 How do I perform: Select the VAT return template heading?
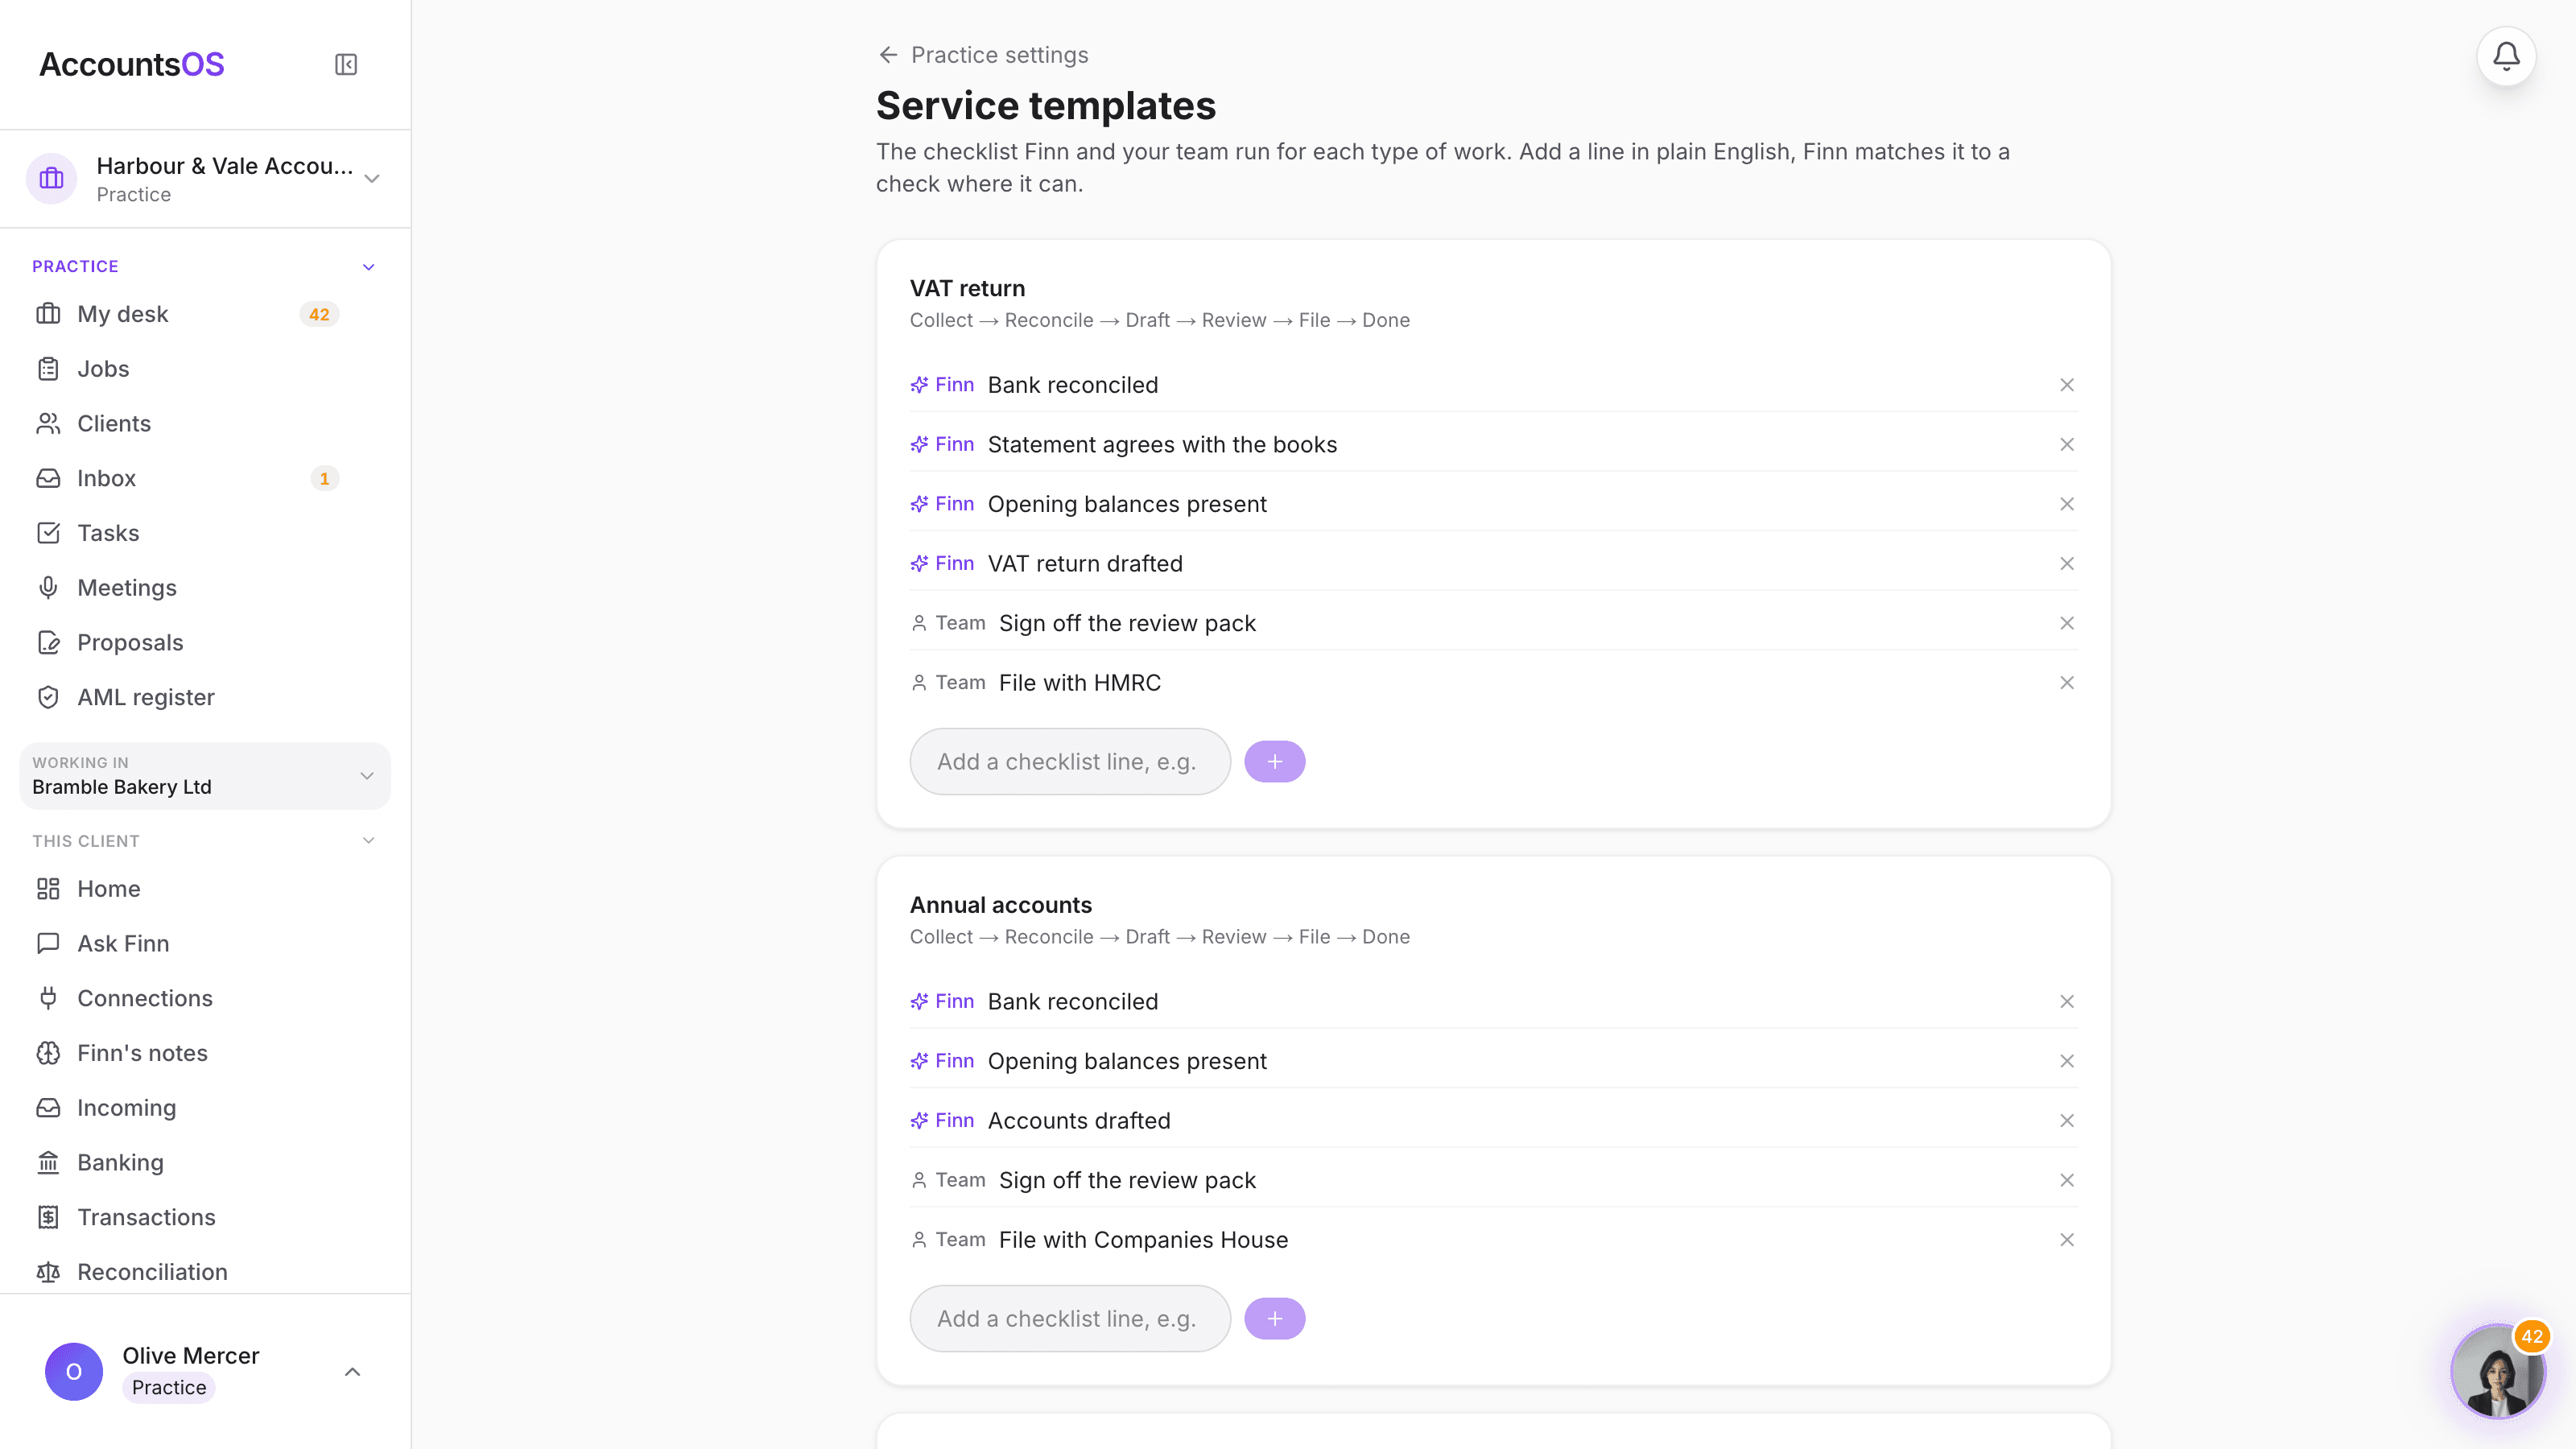coord(967,288)
